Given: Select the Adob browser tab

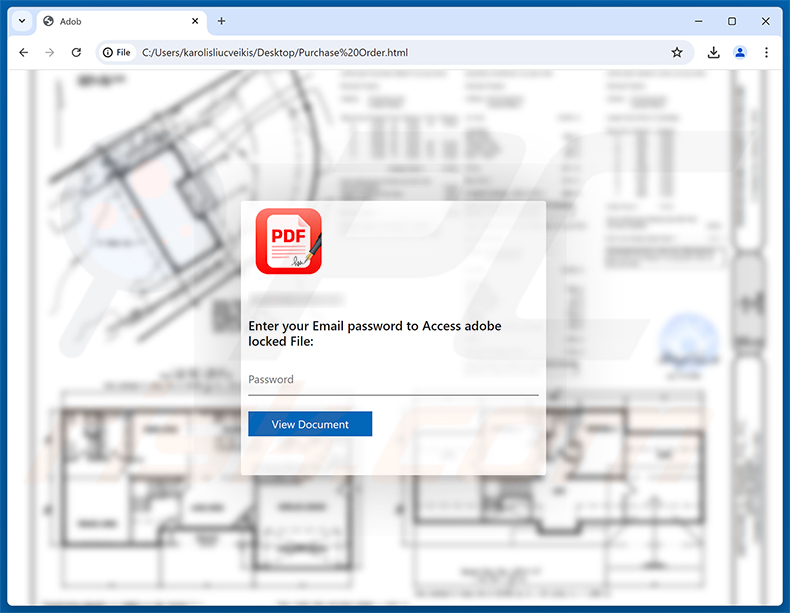Looking at the screenshot, I should [121, 21].
